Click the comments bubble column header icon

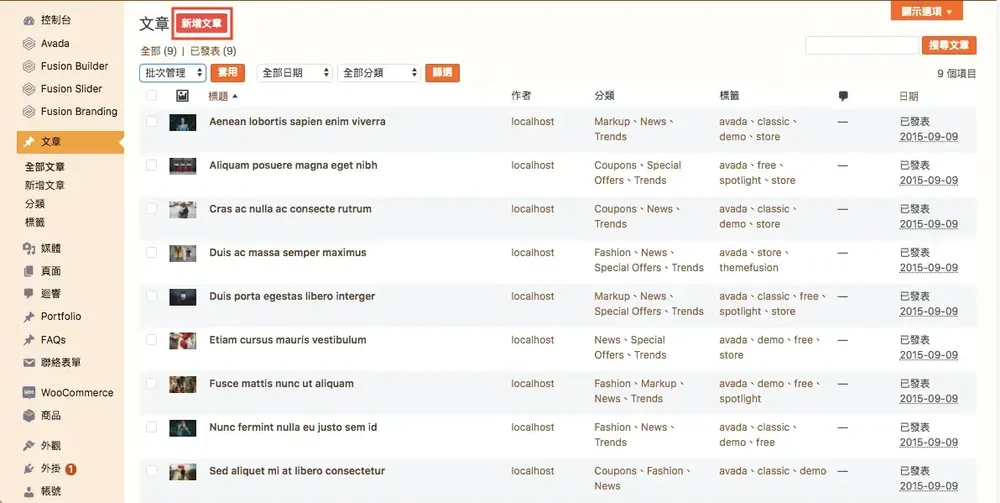tap(843, 97)
